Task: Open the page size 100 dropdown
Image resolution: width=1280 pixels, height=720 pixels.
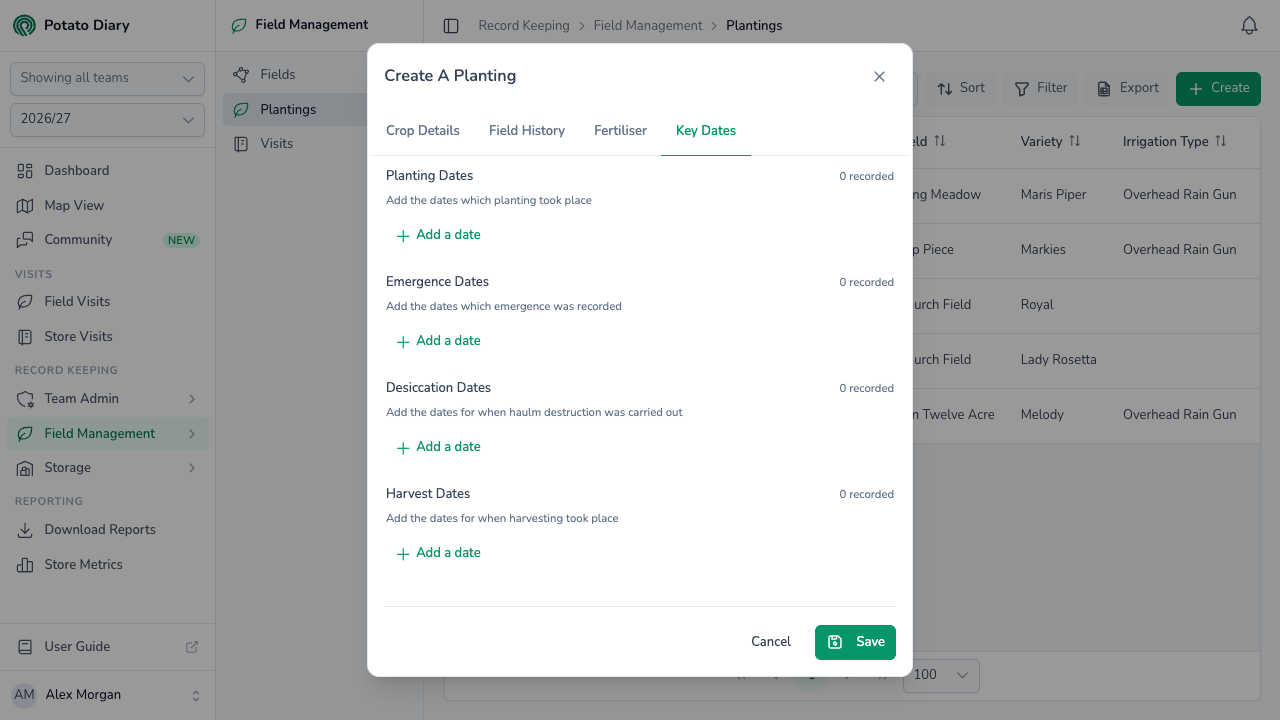Action: click(x=941, y=675)
